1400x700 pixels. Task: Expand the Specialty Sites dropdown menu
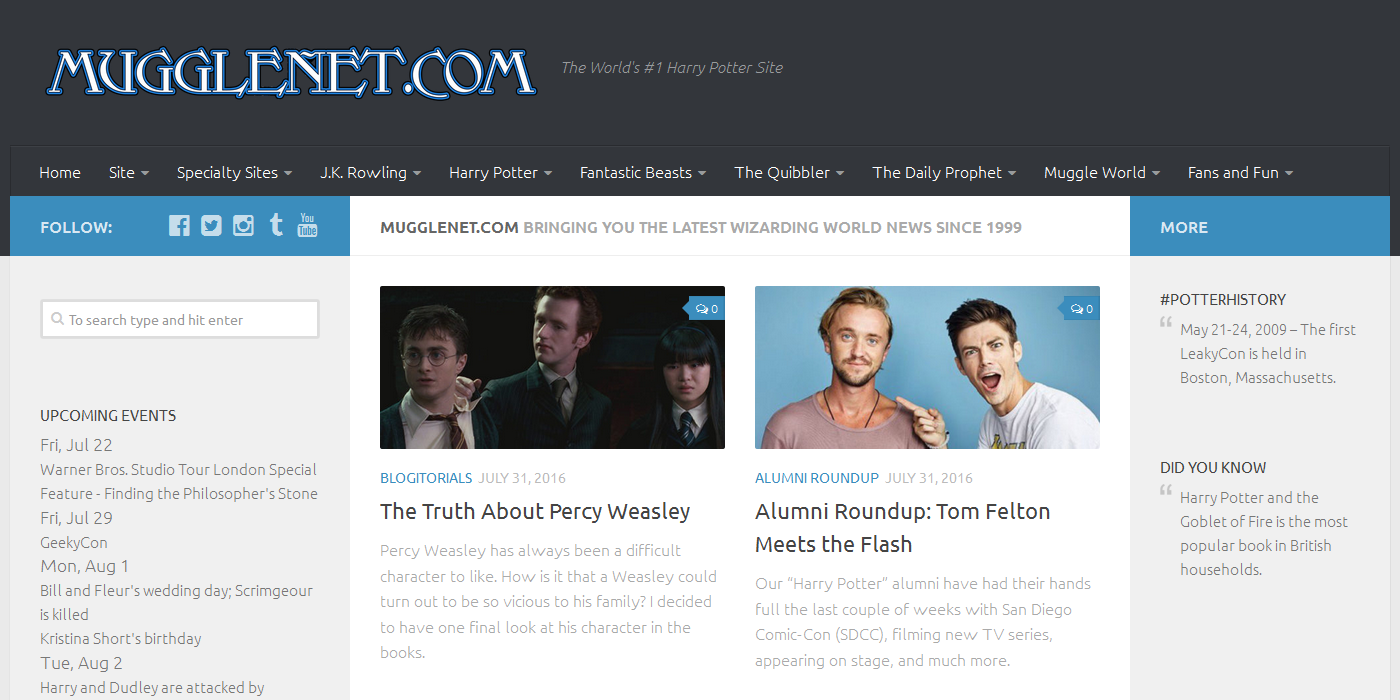coord(235,172)
